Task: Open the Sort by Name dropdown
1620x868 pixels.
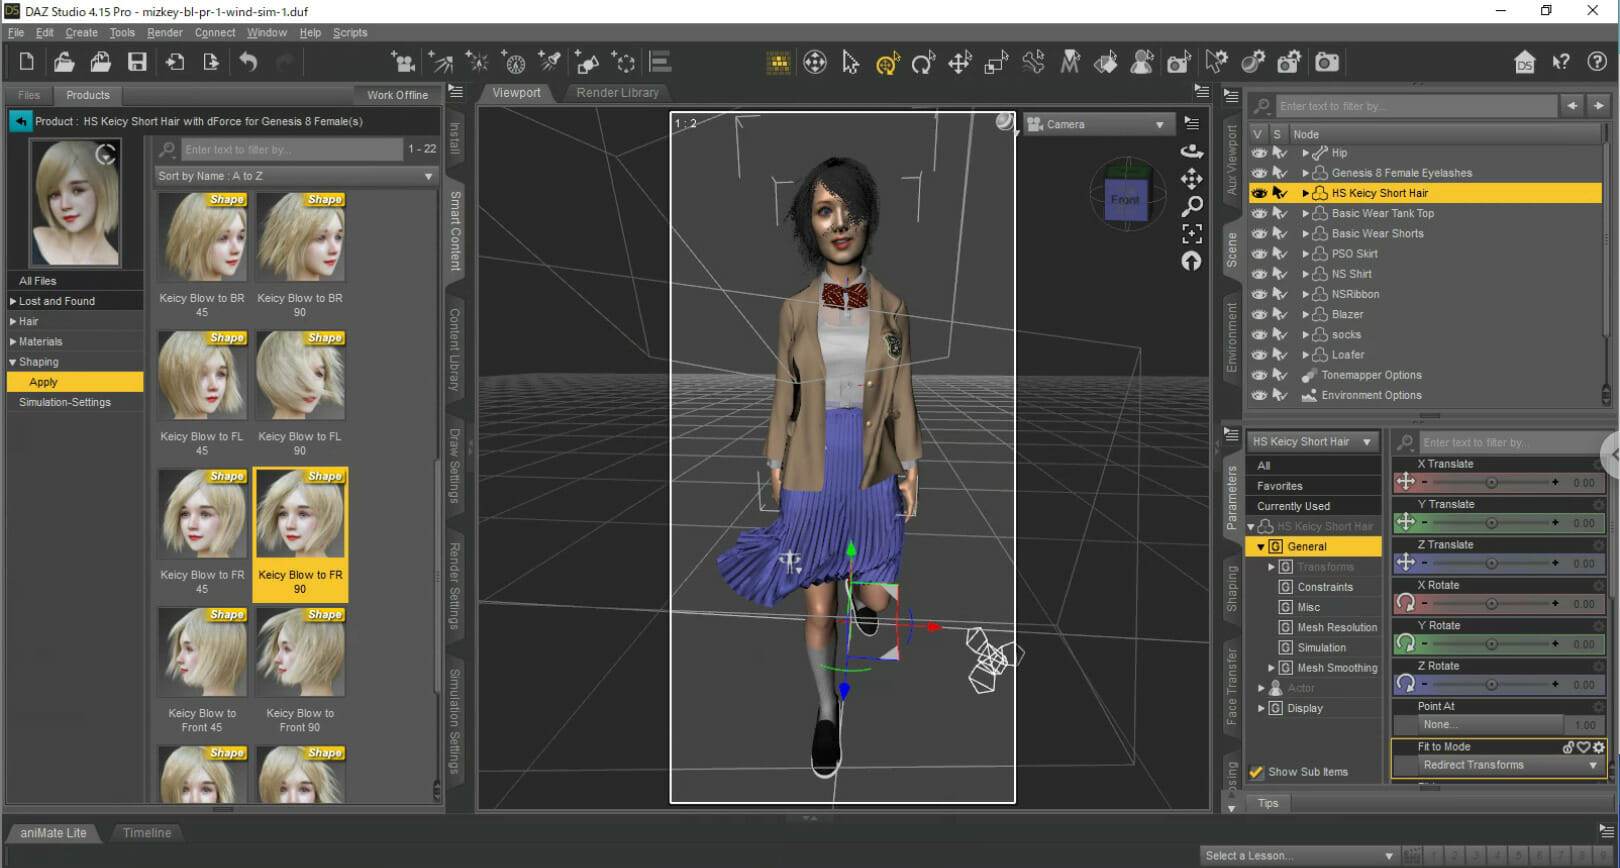Action: [296, 176]
